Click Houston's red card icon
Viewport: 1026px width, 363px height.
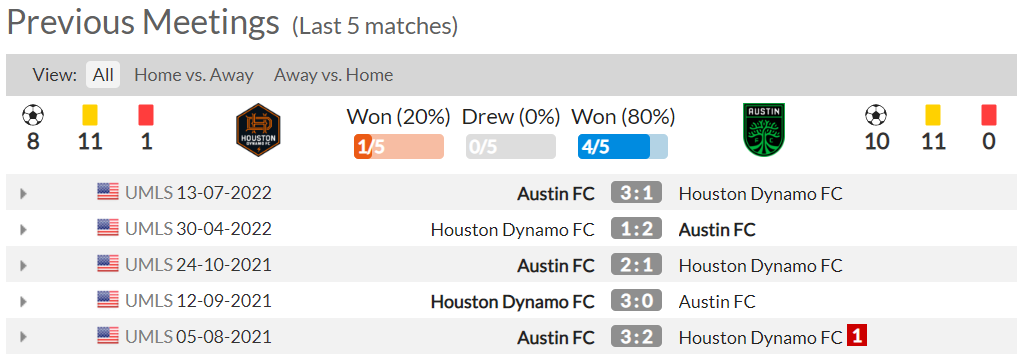(146, 116)
